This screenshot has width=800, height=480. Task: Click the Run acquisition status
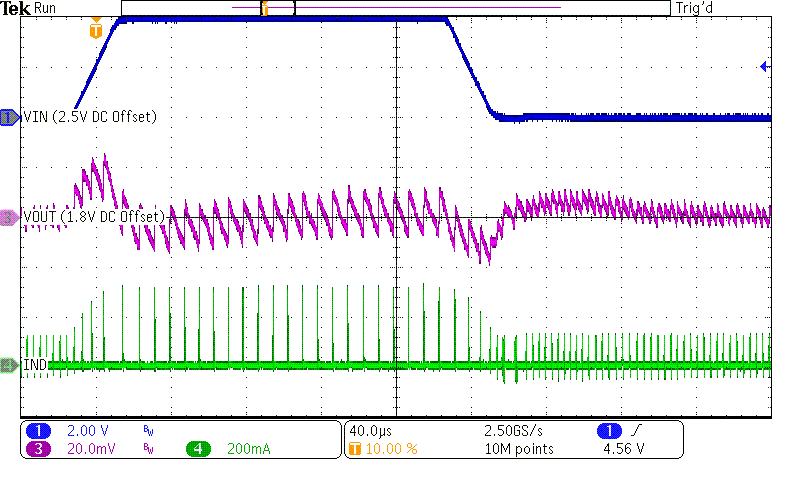46,8
